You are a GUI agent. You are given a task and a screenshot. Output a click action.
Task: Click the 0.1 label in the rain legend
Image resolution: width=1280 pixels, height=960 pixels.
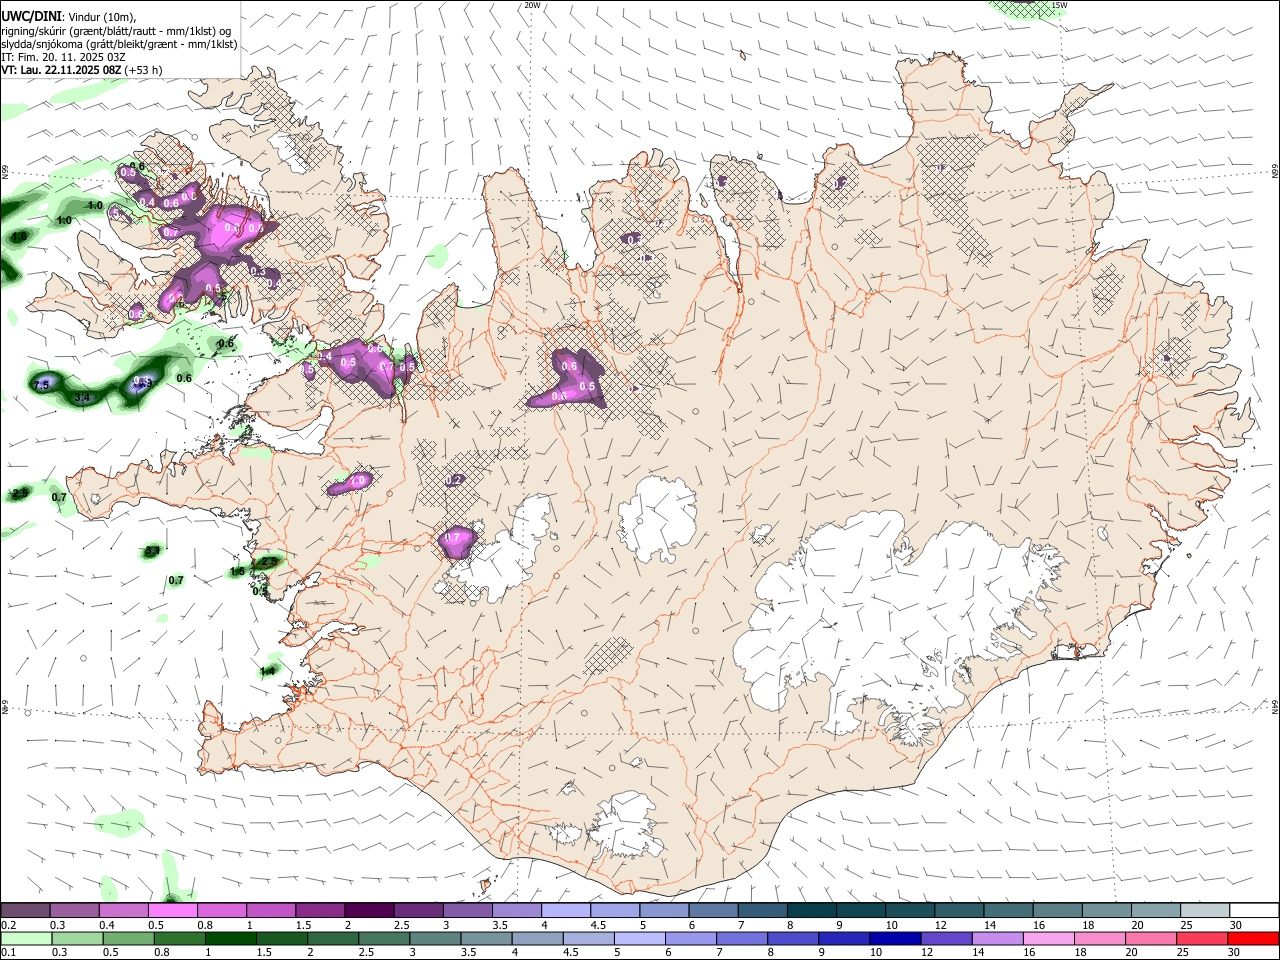pos(9,952)
